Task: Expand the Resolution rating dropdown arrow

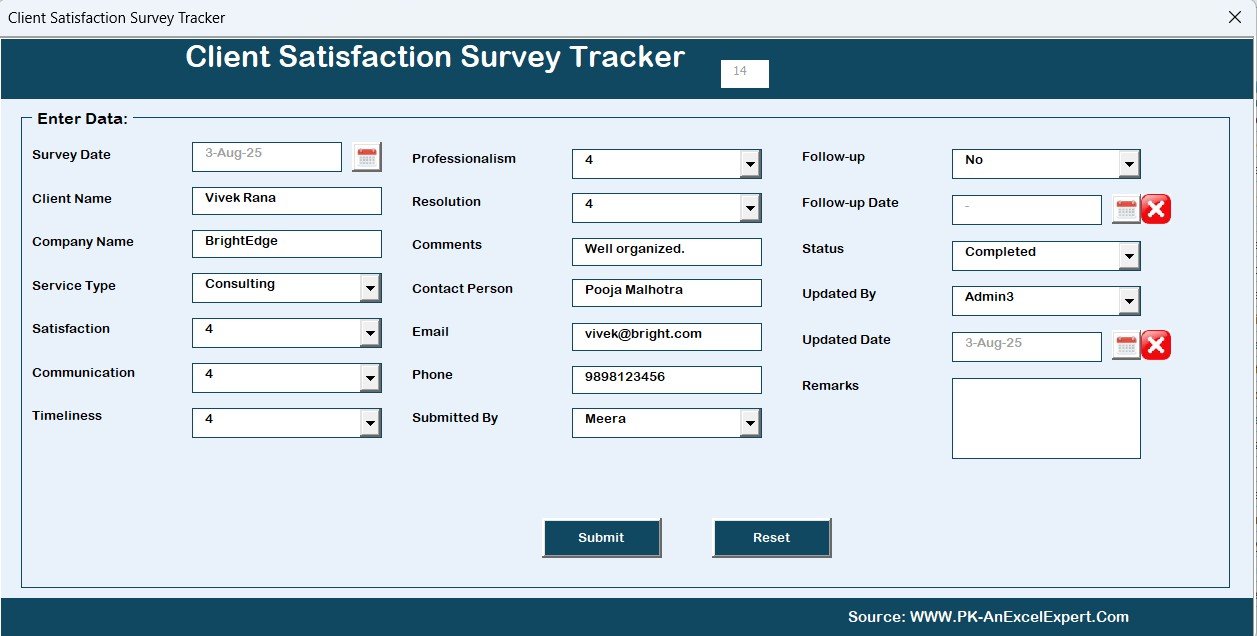Action: point(750,208)
